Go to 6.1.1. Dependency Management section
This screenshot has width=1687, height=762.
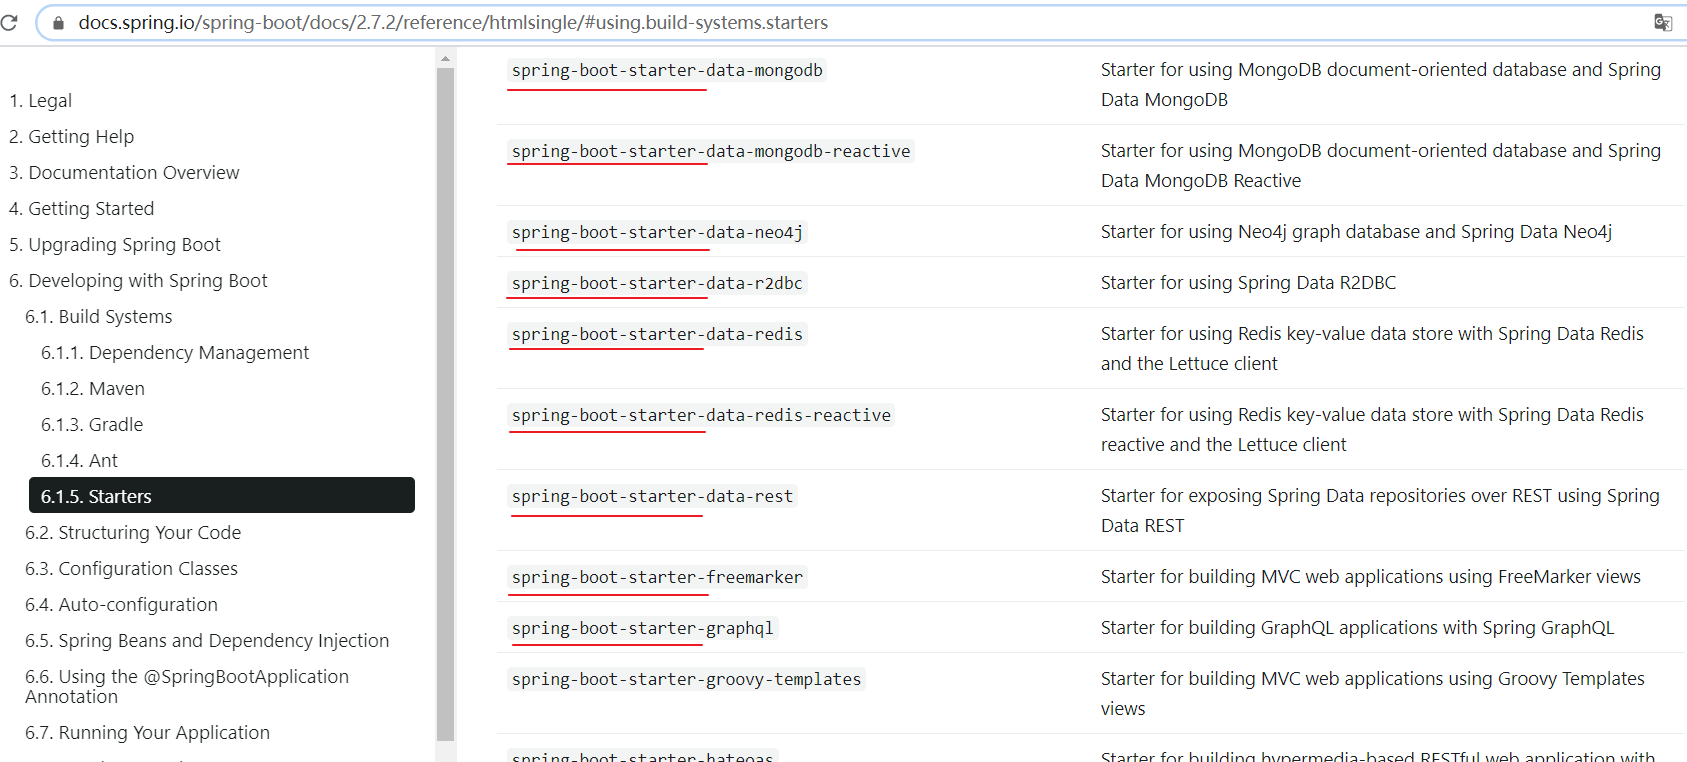tap(175, 353)
